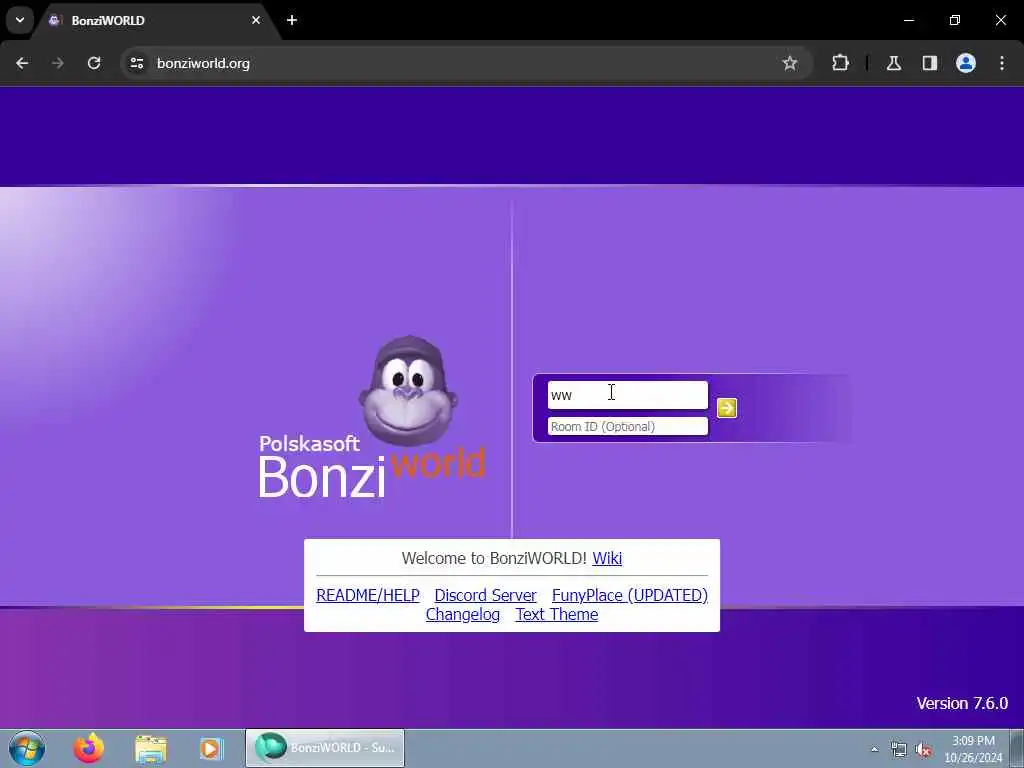Click the taskbar clock showing 3:09 PM
1024x768 pixels.
(x=973, y=749)
